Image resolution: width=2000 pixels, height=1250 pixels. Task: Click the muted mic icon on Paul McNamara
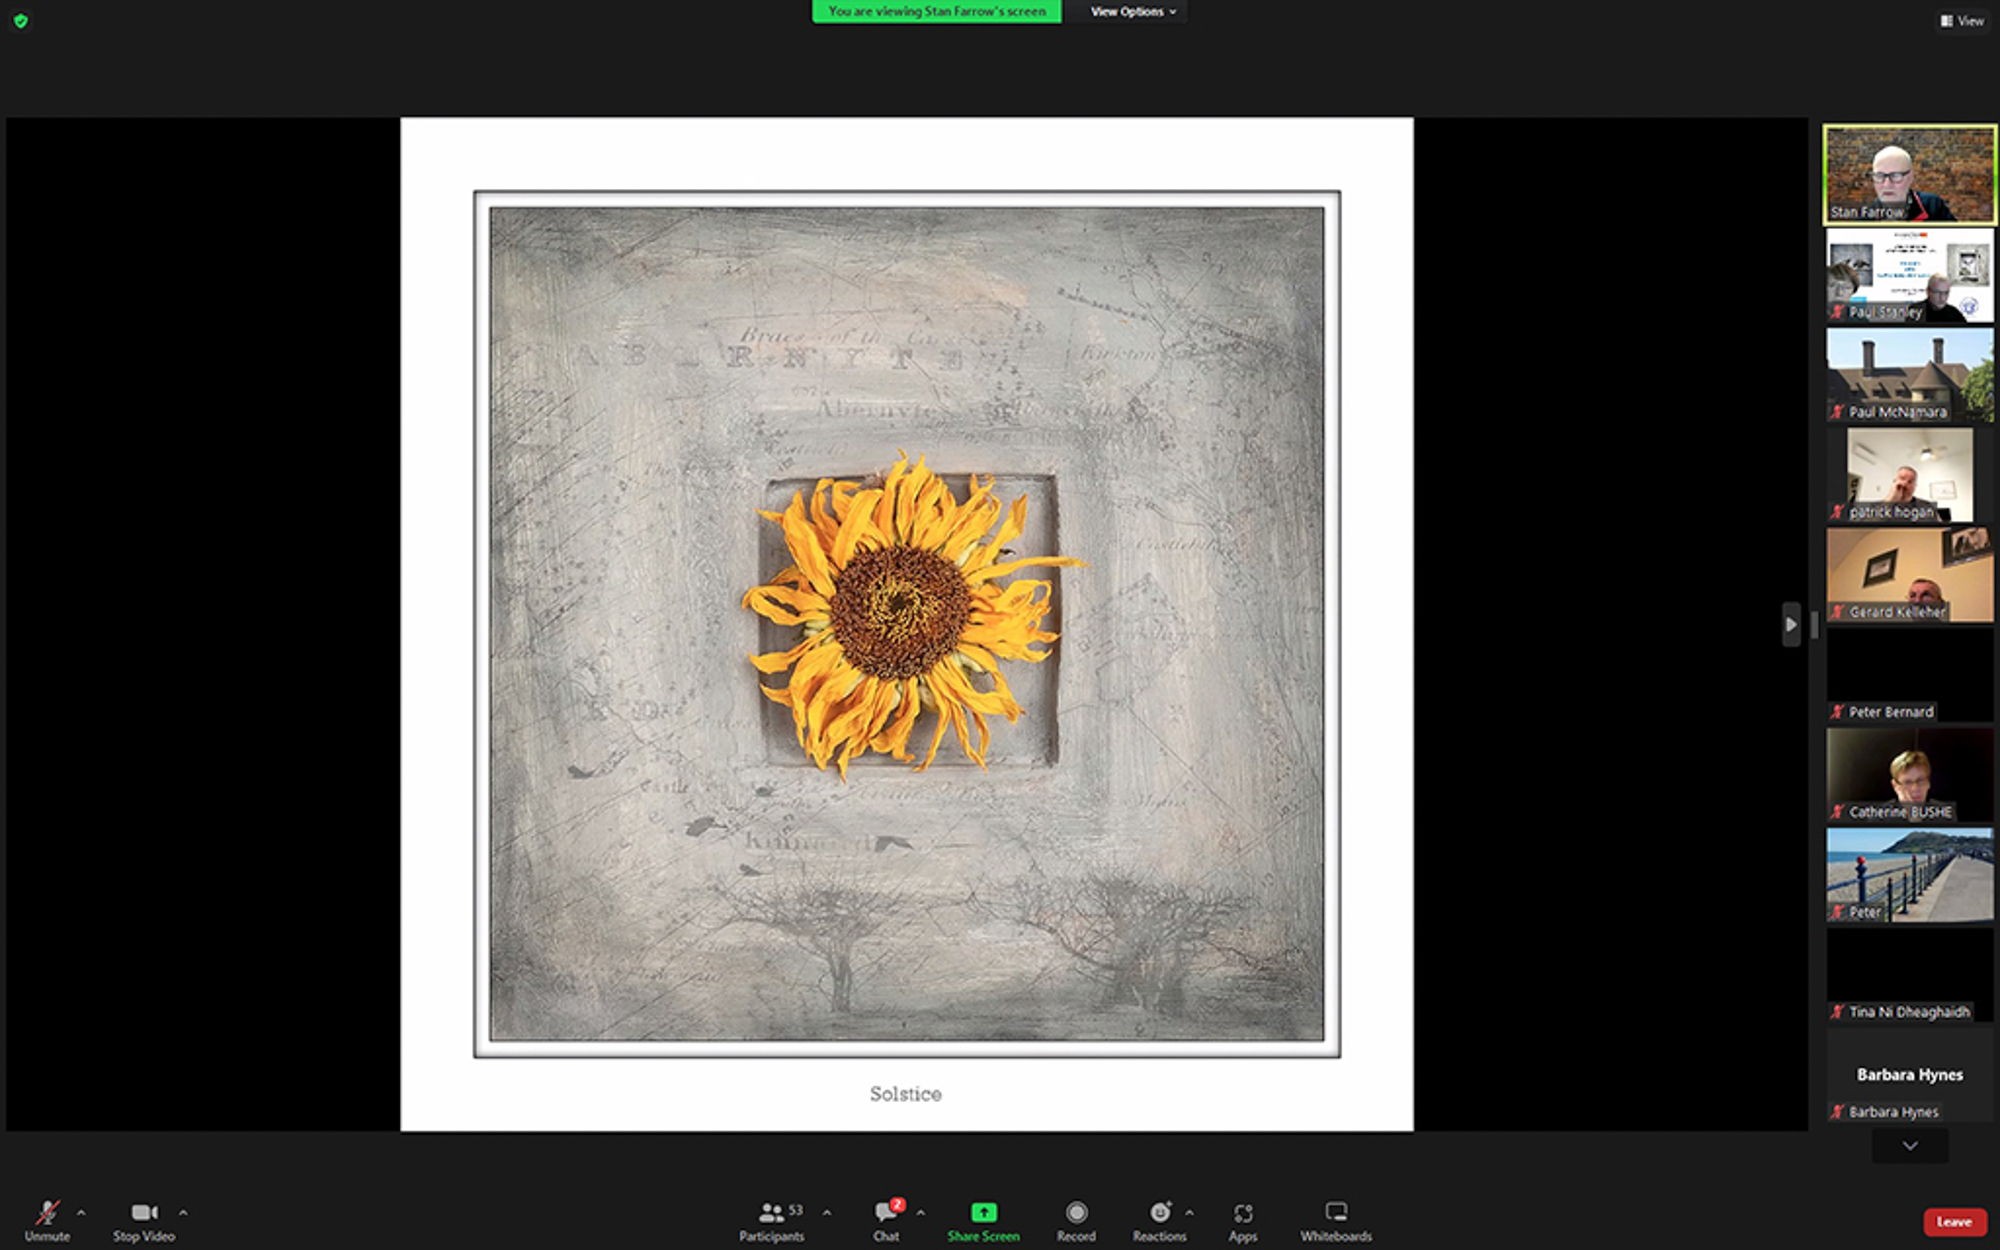pos(1837,412)
